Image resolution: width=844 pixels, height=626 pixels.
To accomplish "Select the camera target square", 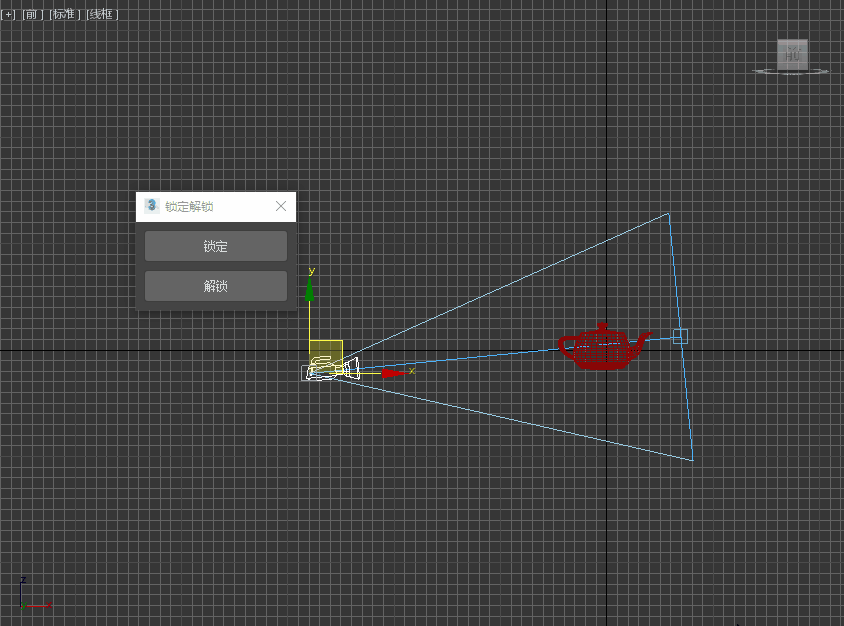I will point(680,336).
